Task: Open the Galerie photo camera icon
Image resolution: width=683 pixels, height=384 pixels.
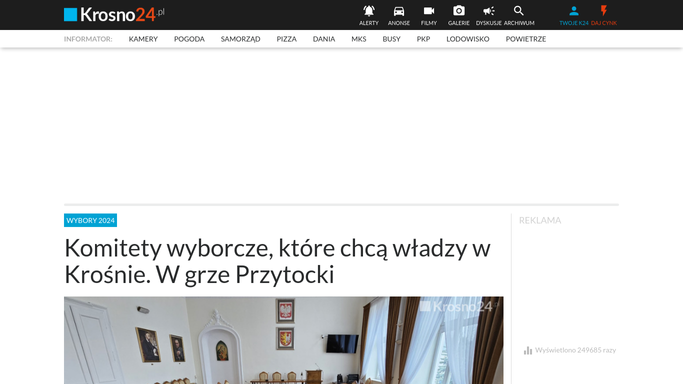Action: [x=459, y=11]
